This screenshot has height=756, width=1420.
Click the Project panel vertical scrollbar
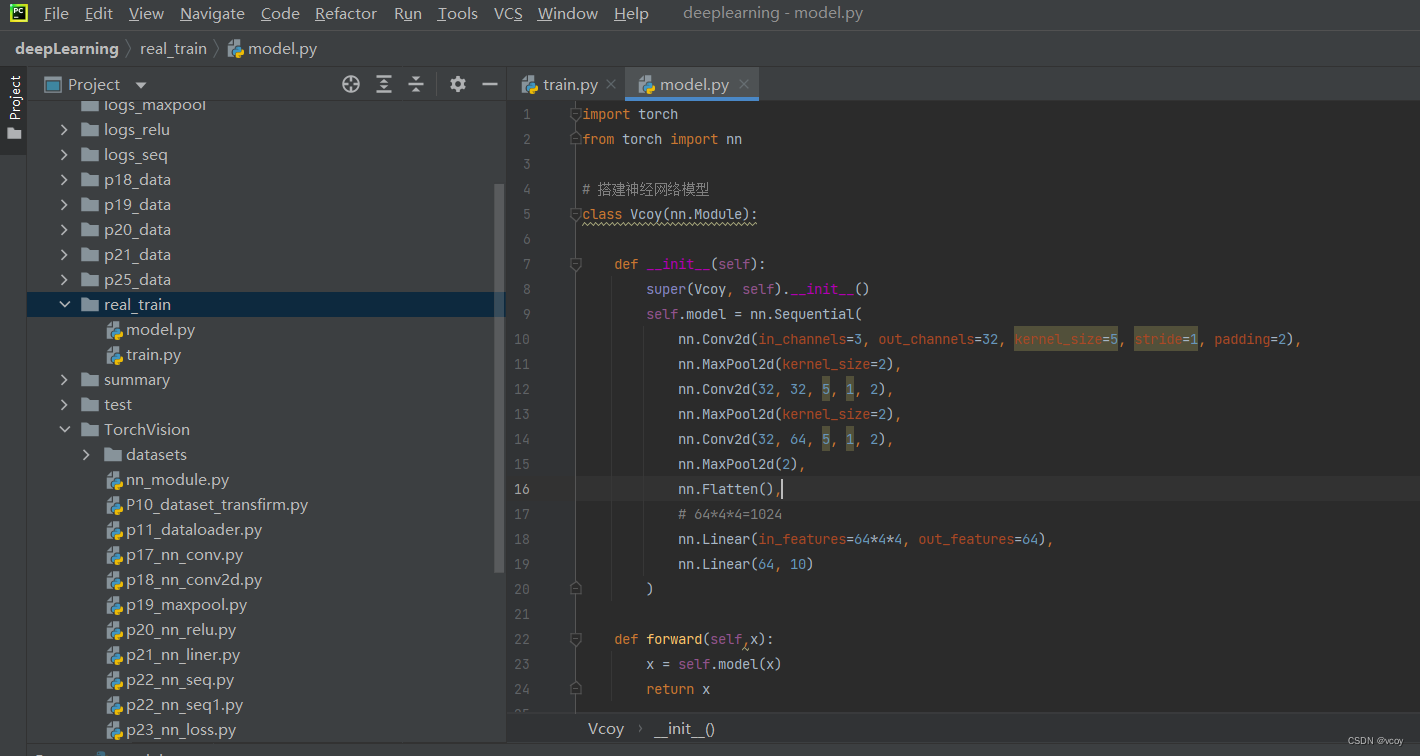pos(500,378)
